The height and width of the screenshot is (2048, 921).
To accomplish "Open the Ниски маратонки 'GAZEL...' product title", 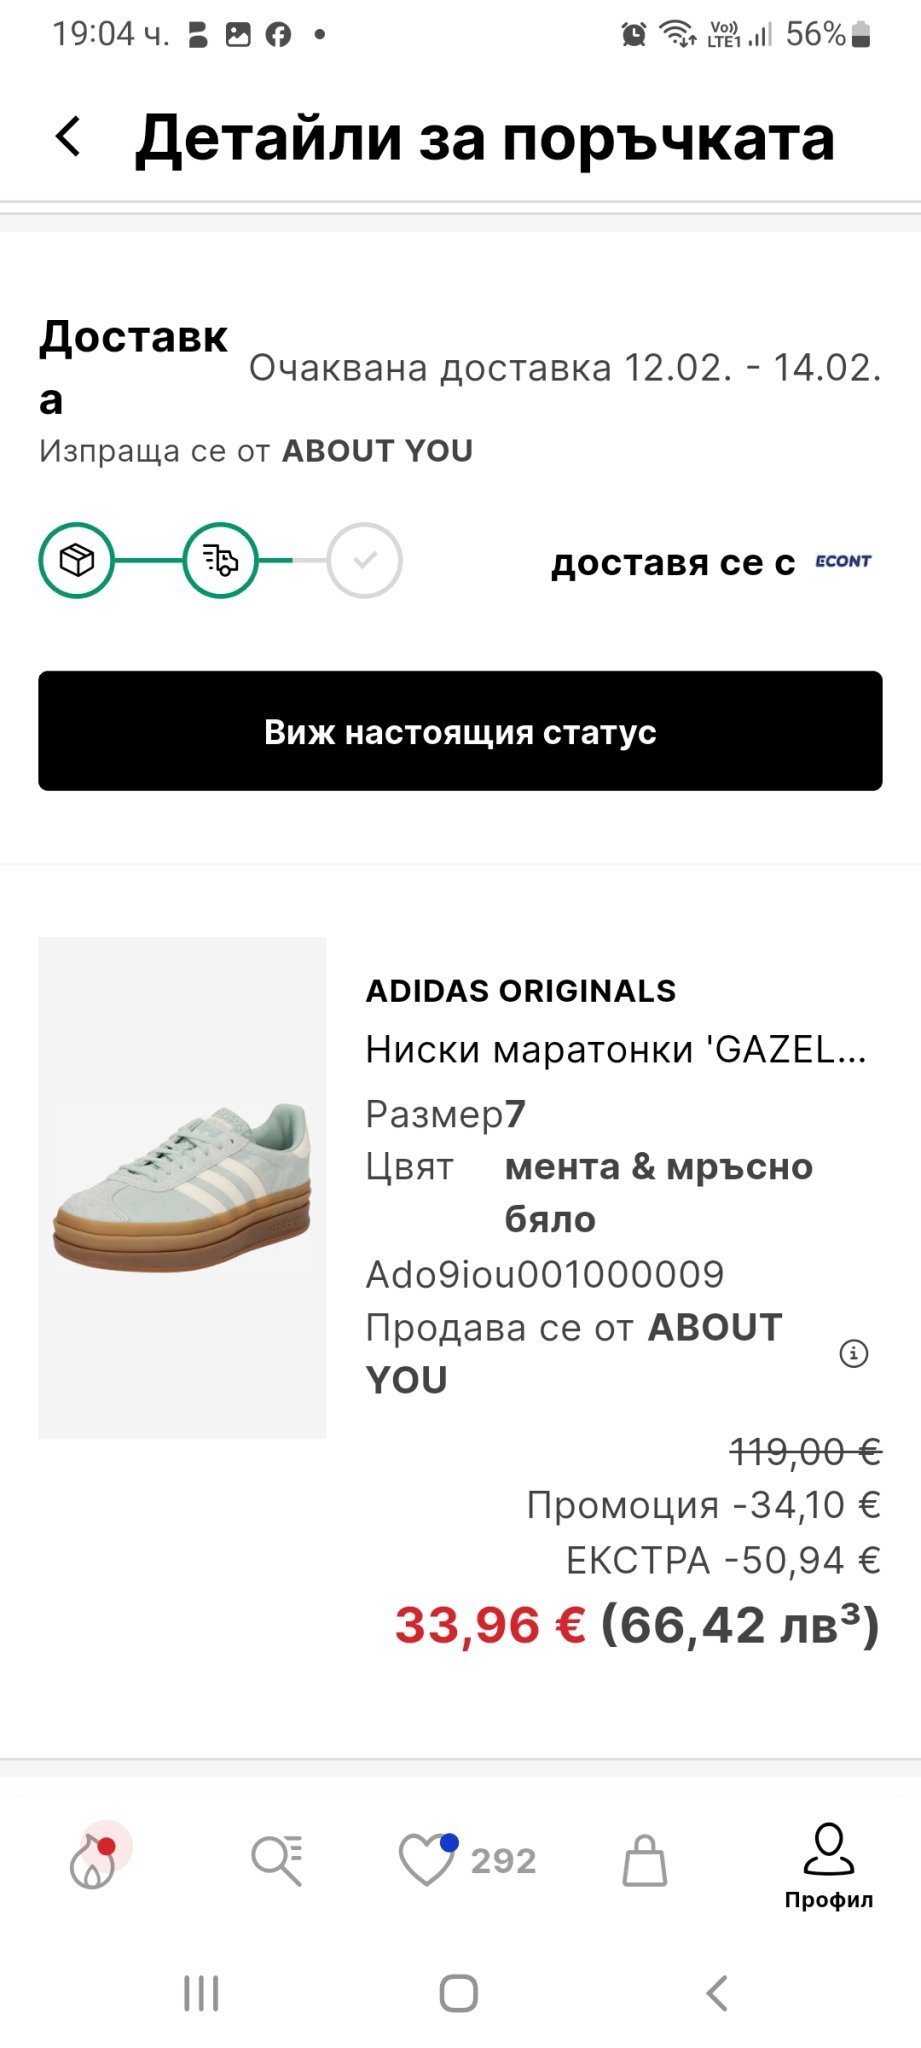I will pyautogui.click(x=615, y=1049).
